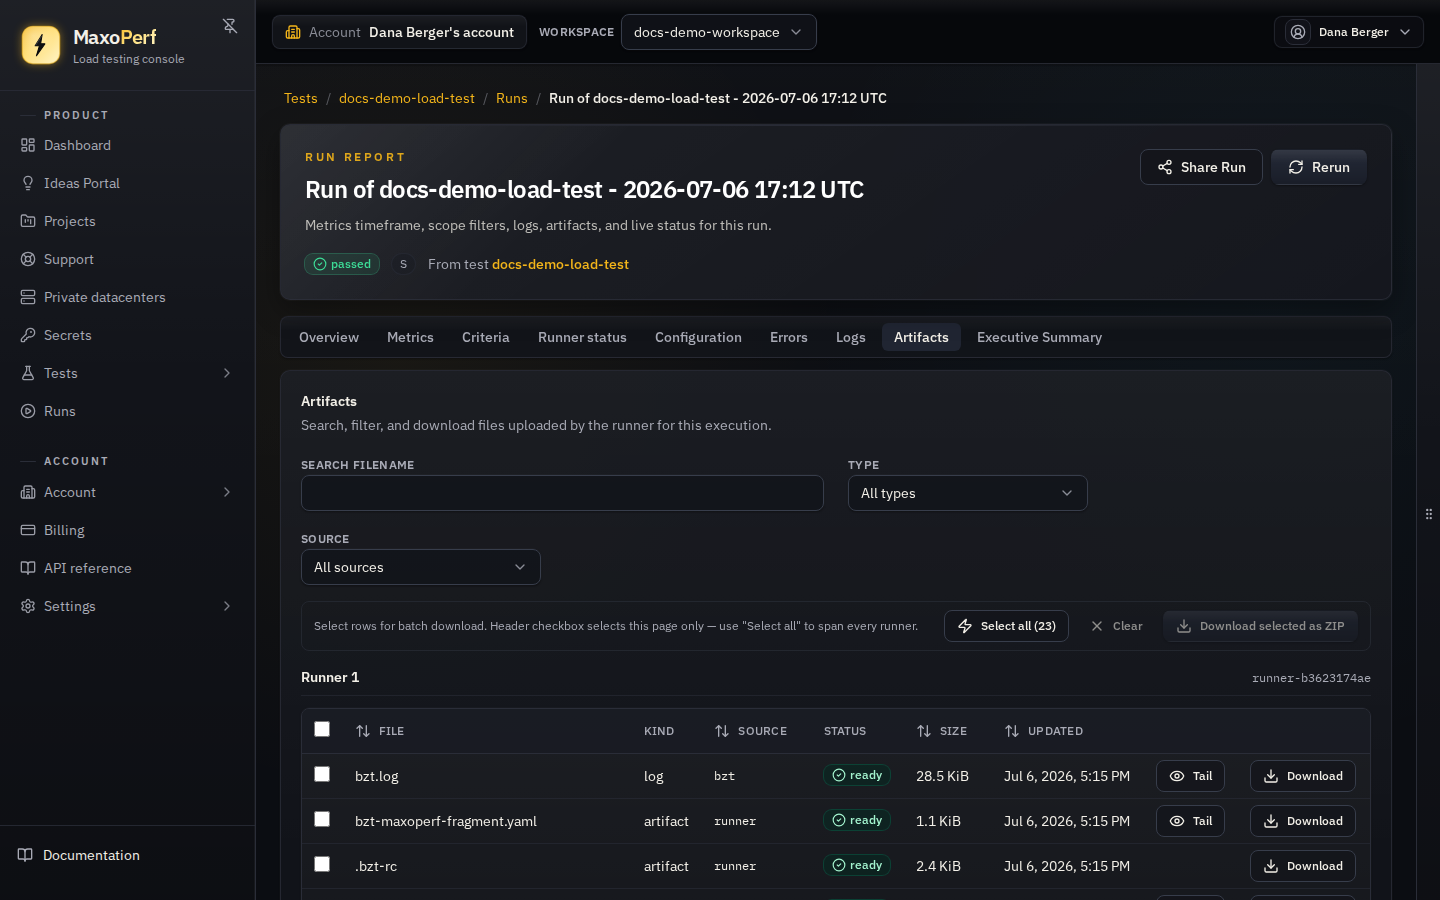Open the Errors tab
This screenshot has width=1440, height=900.
789,337
